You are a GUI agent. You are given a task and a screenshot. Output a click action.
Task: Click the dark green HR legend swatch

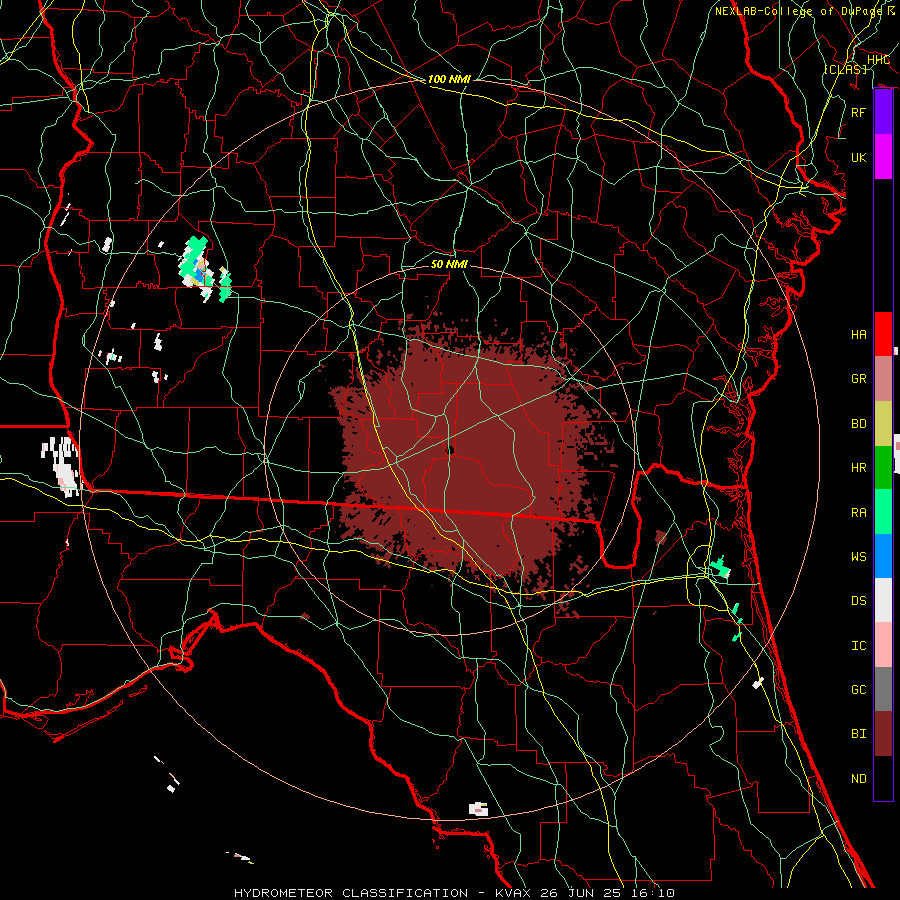point(883,468)
